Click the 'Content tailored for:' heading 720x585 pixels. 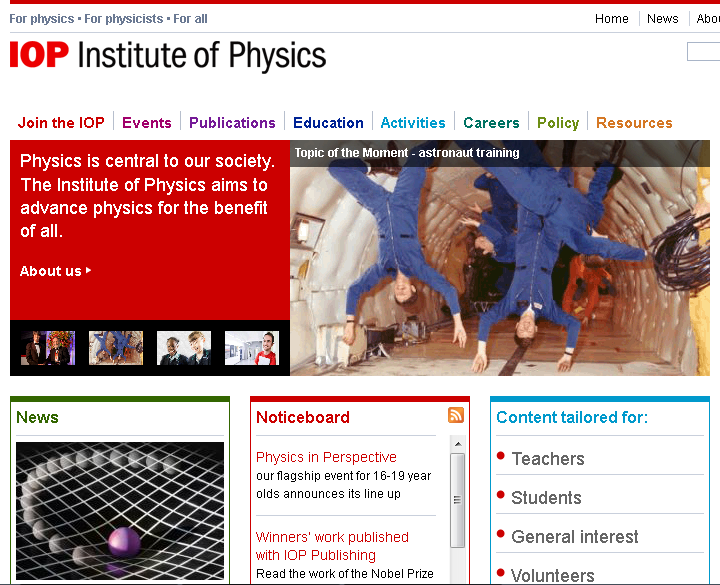coord(572,417)
